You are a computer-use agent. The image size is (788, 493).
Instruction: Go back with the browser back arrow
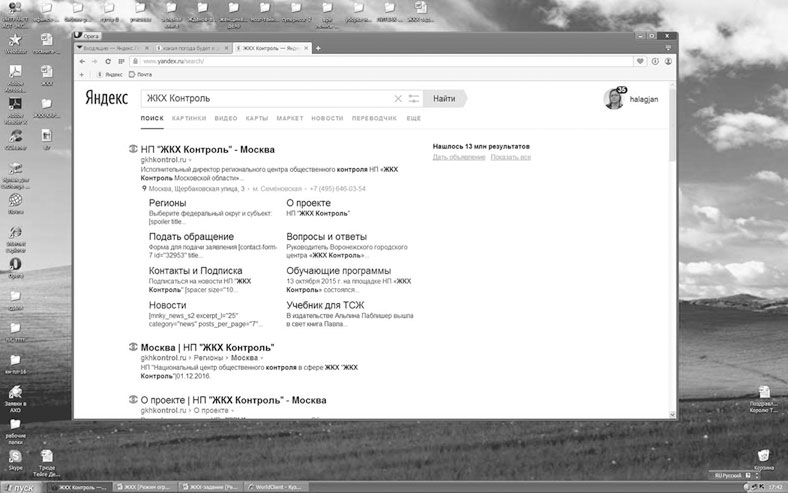82,61
